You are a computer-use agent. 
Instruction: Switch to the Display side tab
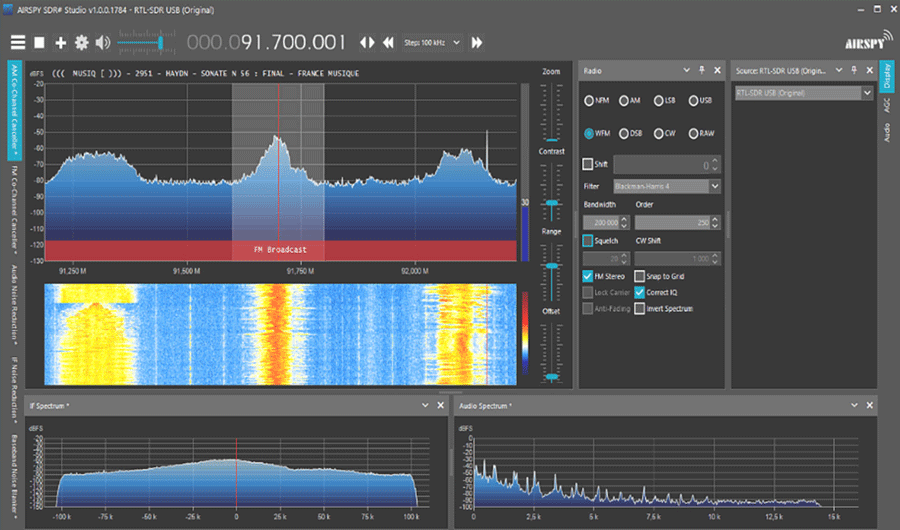[x=887, y=76]
